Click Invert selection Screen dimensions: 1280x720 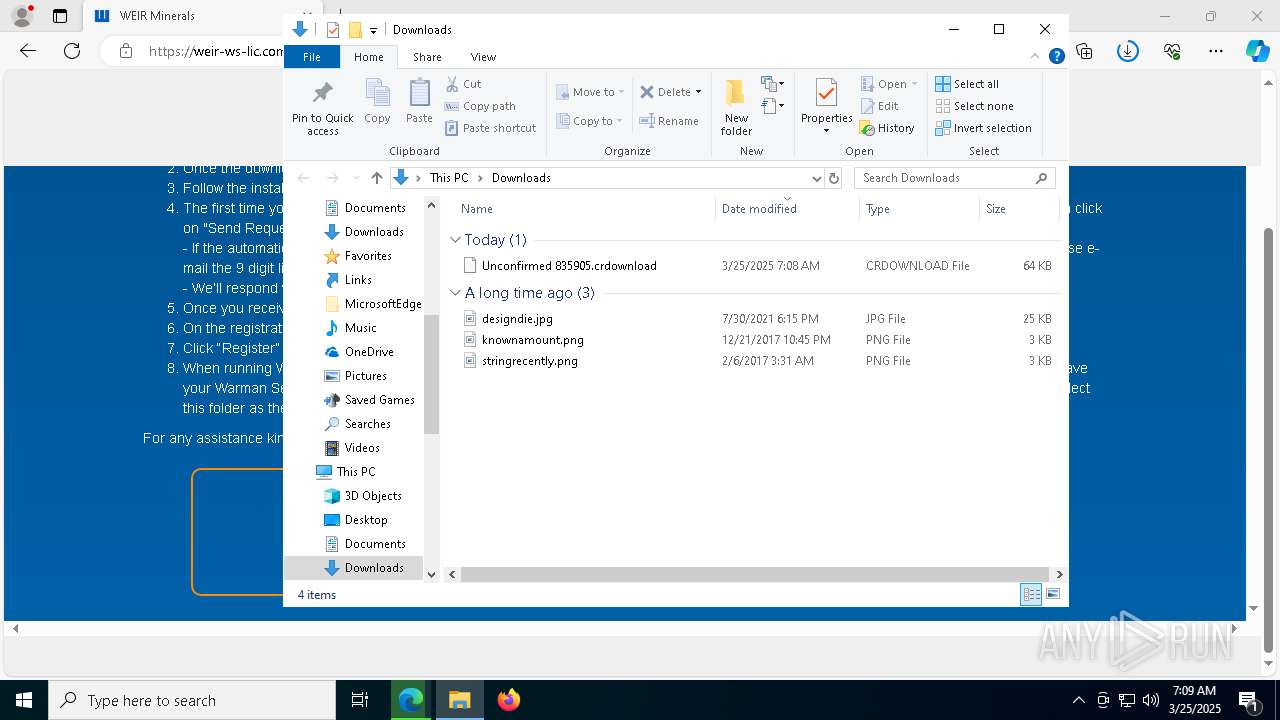click(x=983, y=128)
